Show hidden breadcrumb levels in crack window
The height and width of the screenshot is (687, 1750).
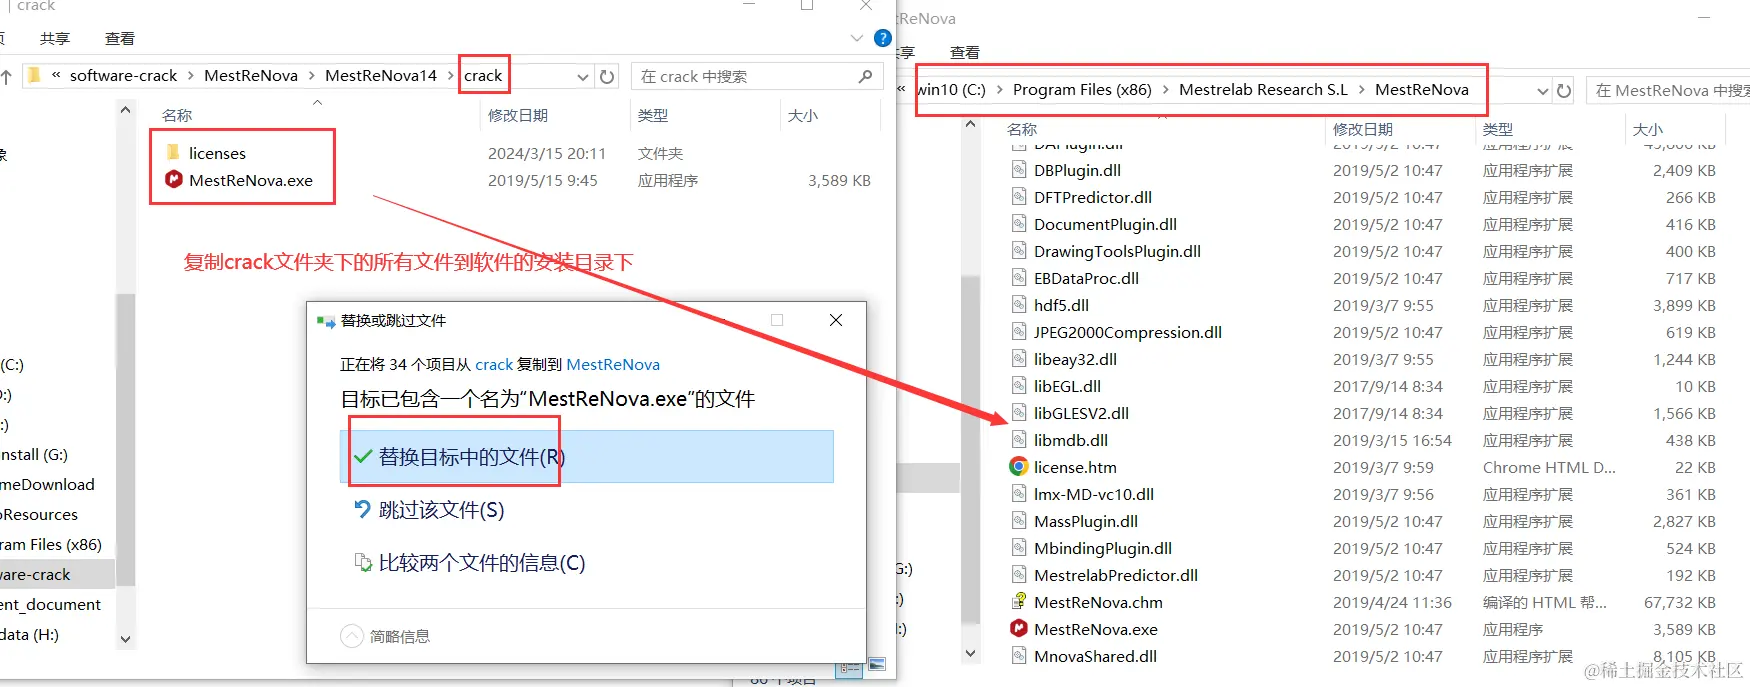click(x=57, y=75)
